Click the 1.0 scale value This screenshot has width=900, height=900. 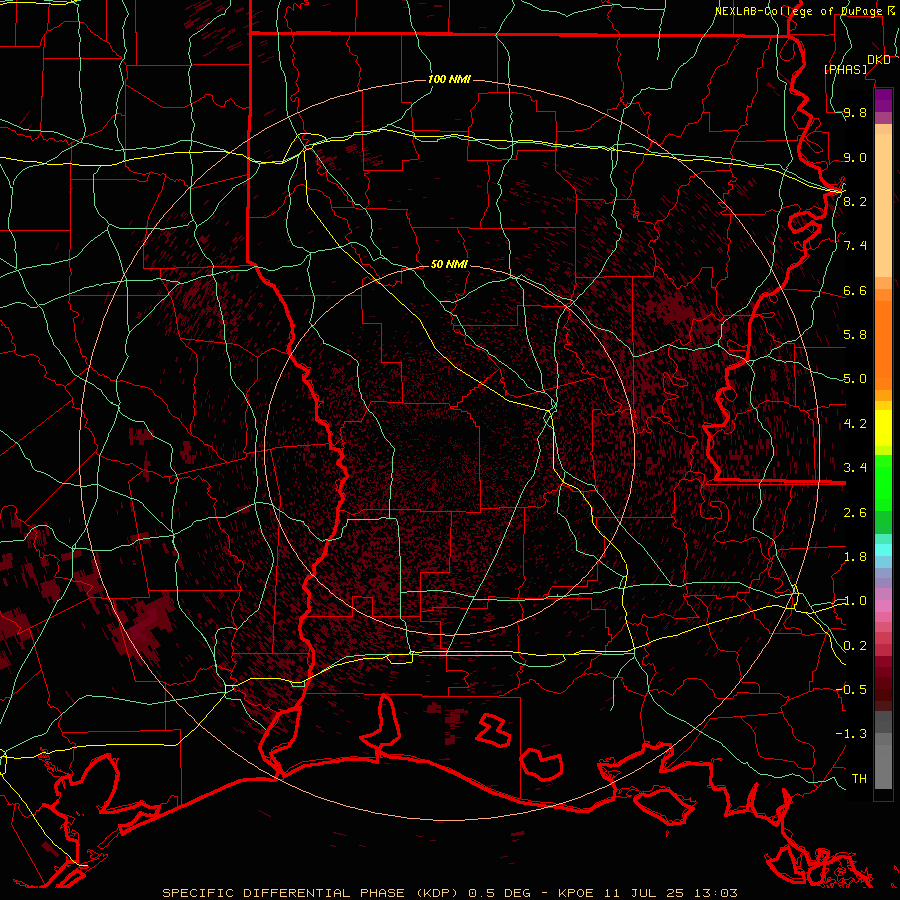(x=855, y=601)
